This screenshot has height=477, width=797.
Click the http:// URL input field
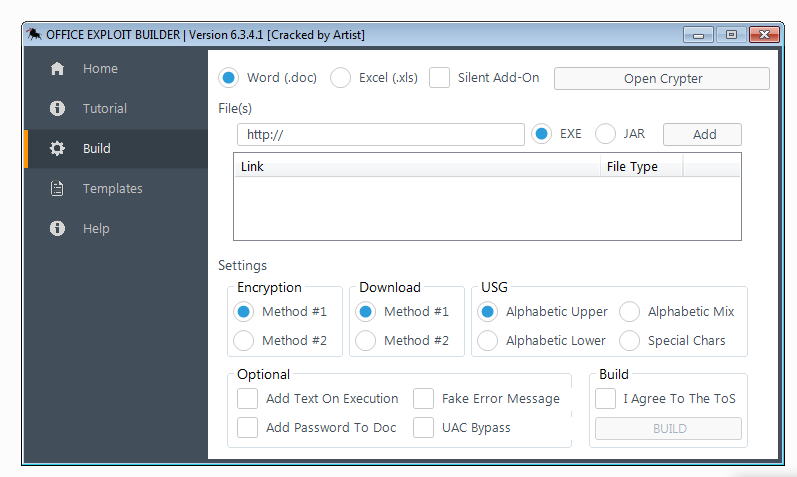pyautogui.click(x=380, y=134)
